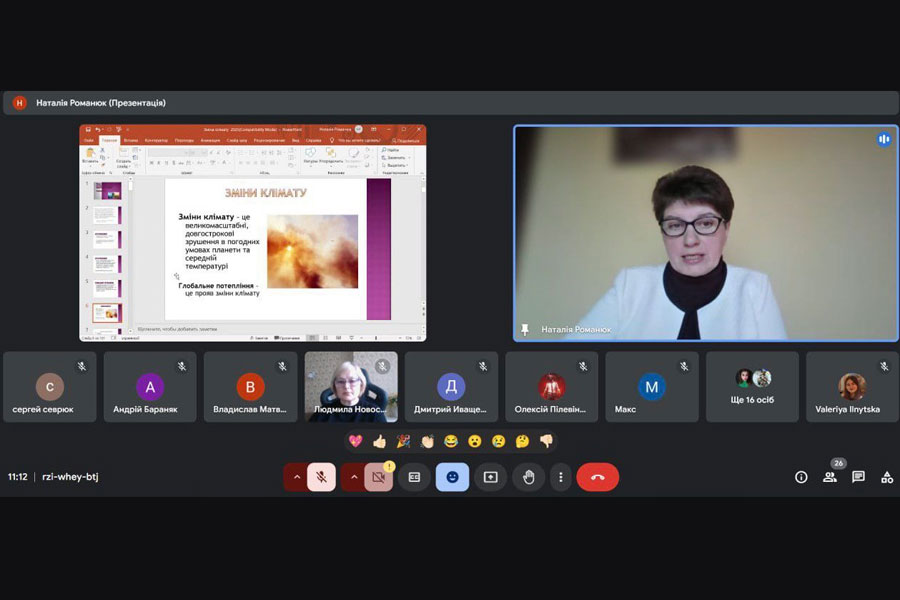Viewport: 900px width, 600px height.
Task: Select slide 1 thumbnail in PowerPoint panel
Action: pyautogui.click(x=107, y=191)
